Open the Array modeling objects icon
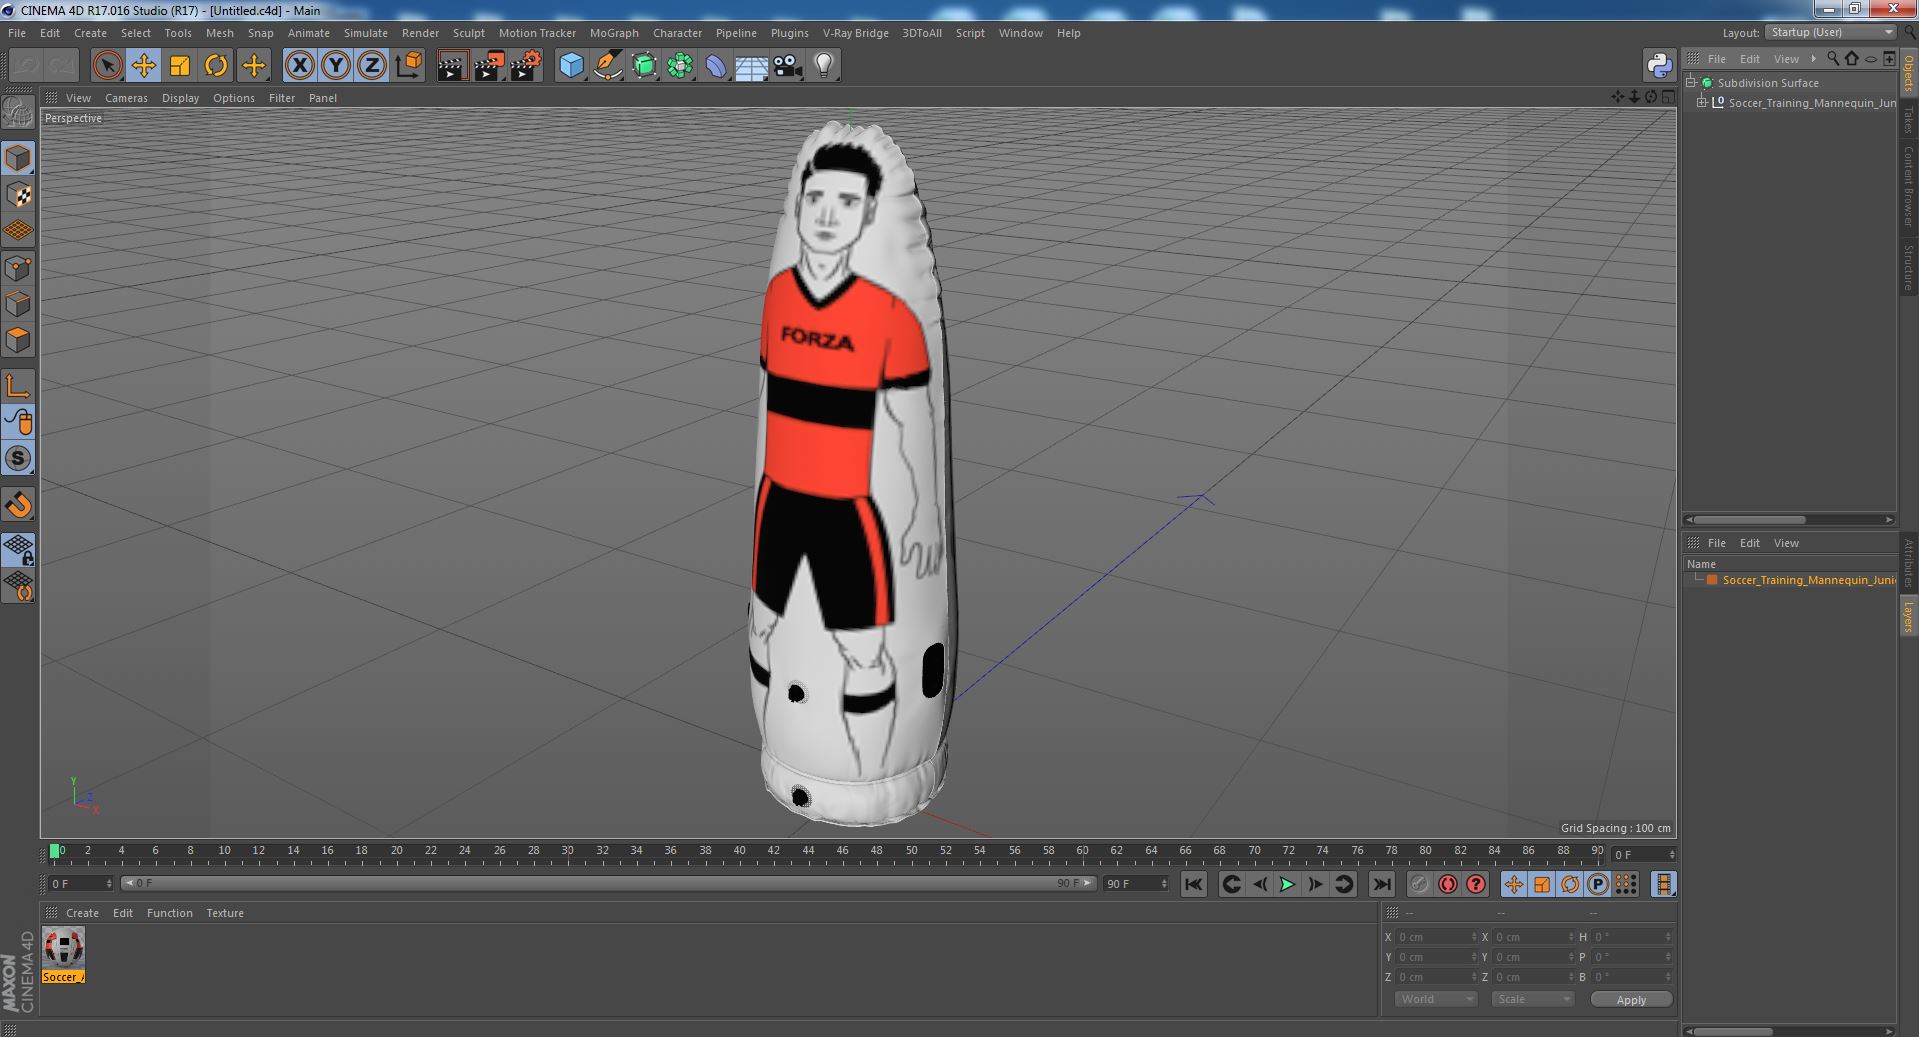The width and height of the screenshot is (1919, 1037). pyautogui.click(x=680, y=66)
